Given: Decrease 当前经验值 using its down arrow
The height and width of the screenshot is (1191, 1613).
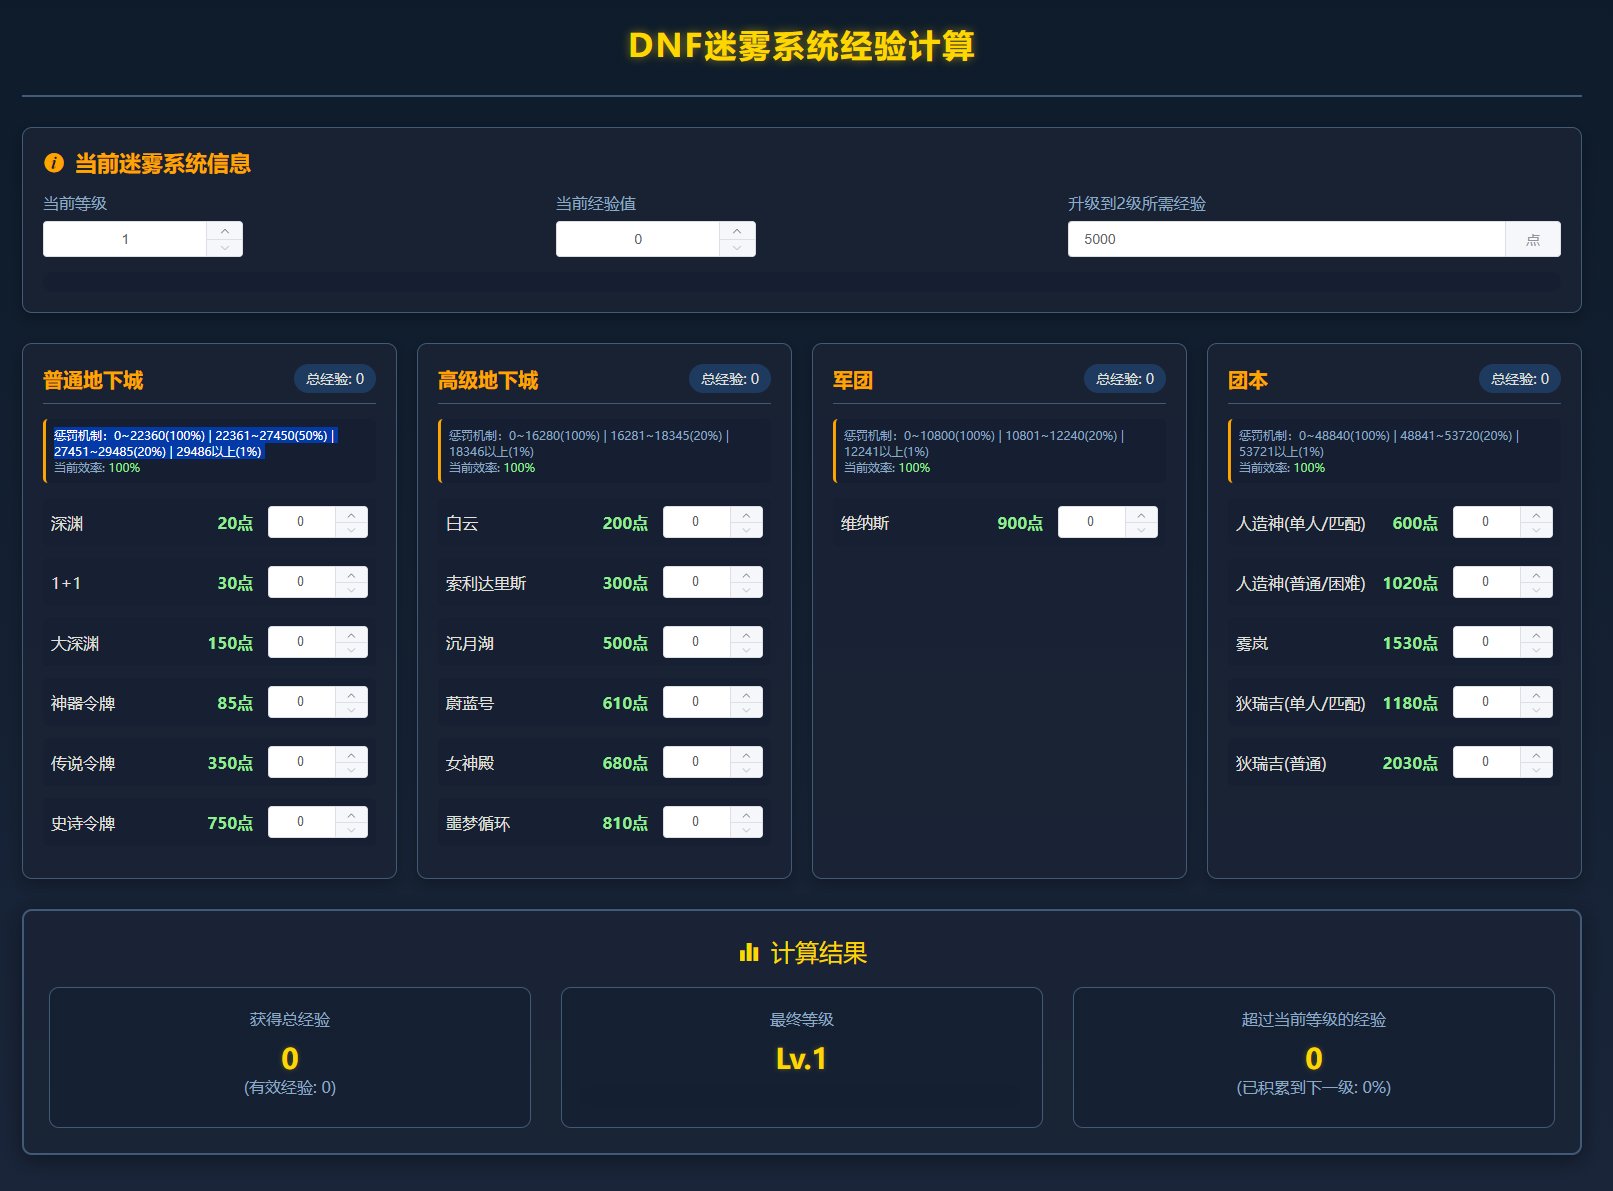Looking at the screenshot, I should 739,246.
